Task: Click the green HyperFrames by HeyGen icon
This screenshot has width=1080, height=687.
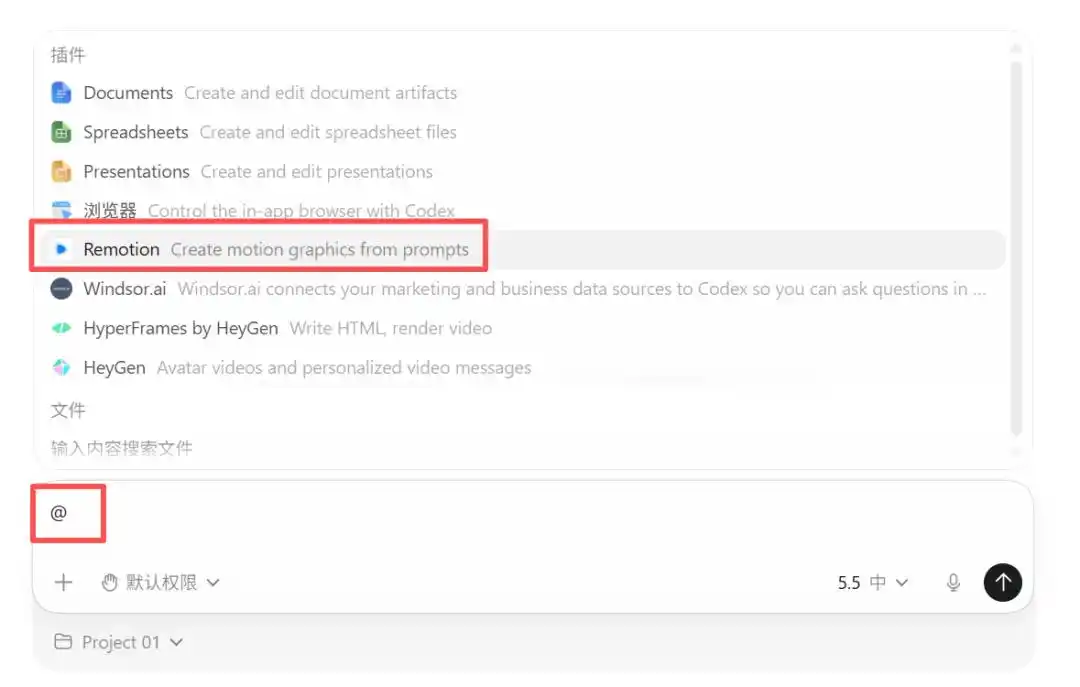Action: (61, 328)
